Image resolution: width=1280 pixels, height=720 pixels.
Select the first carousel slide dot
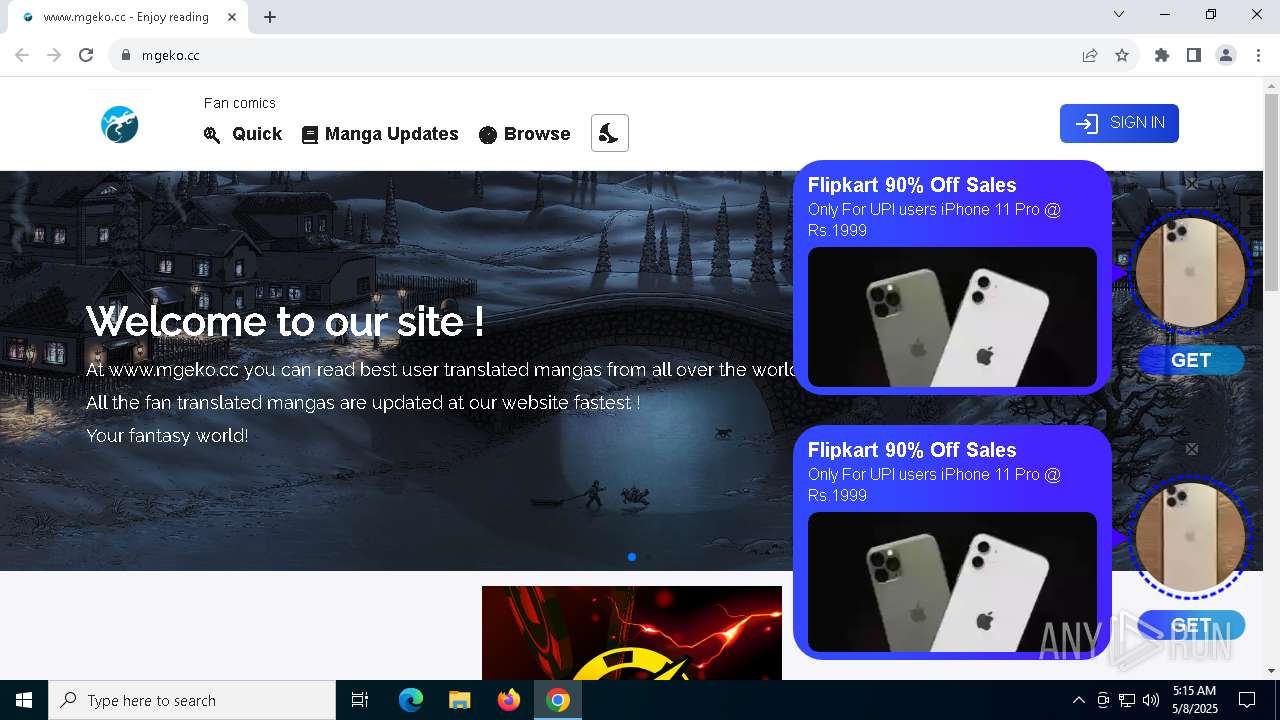tap(632, 557)
